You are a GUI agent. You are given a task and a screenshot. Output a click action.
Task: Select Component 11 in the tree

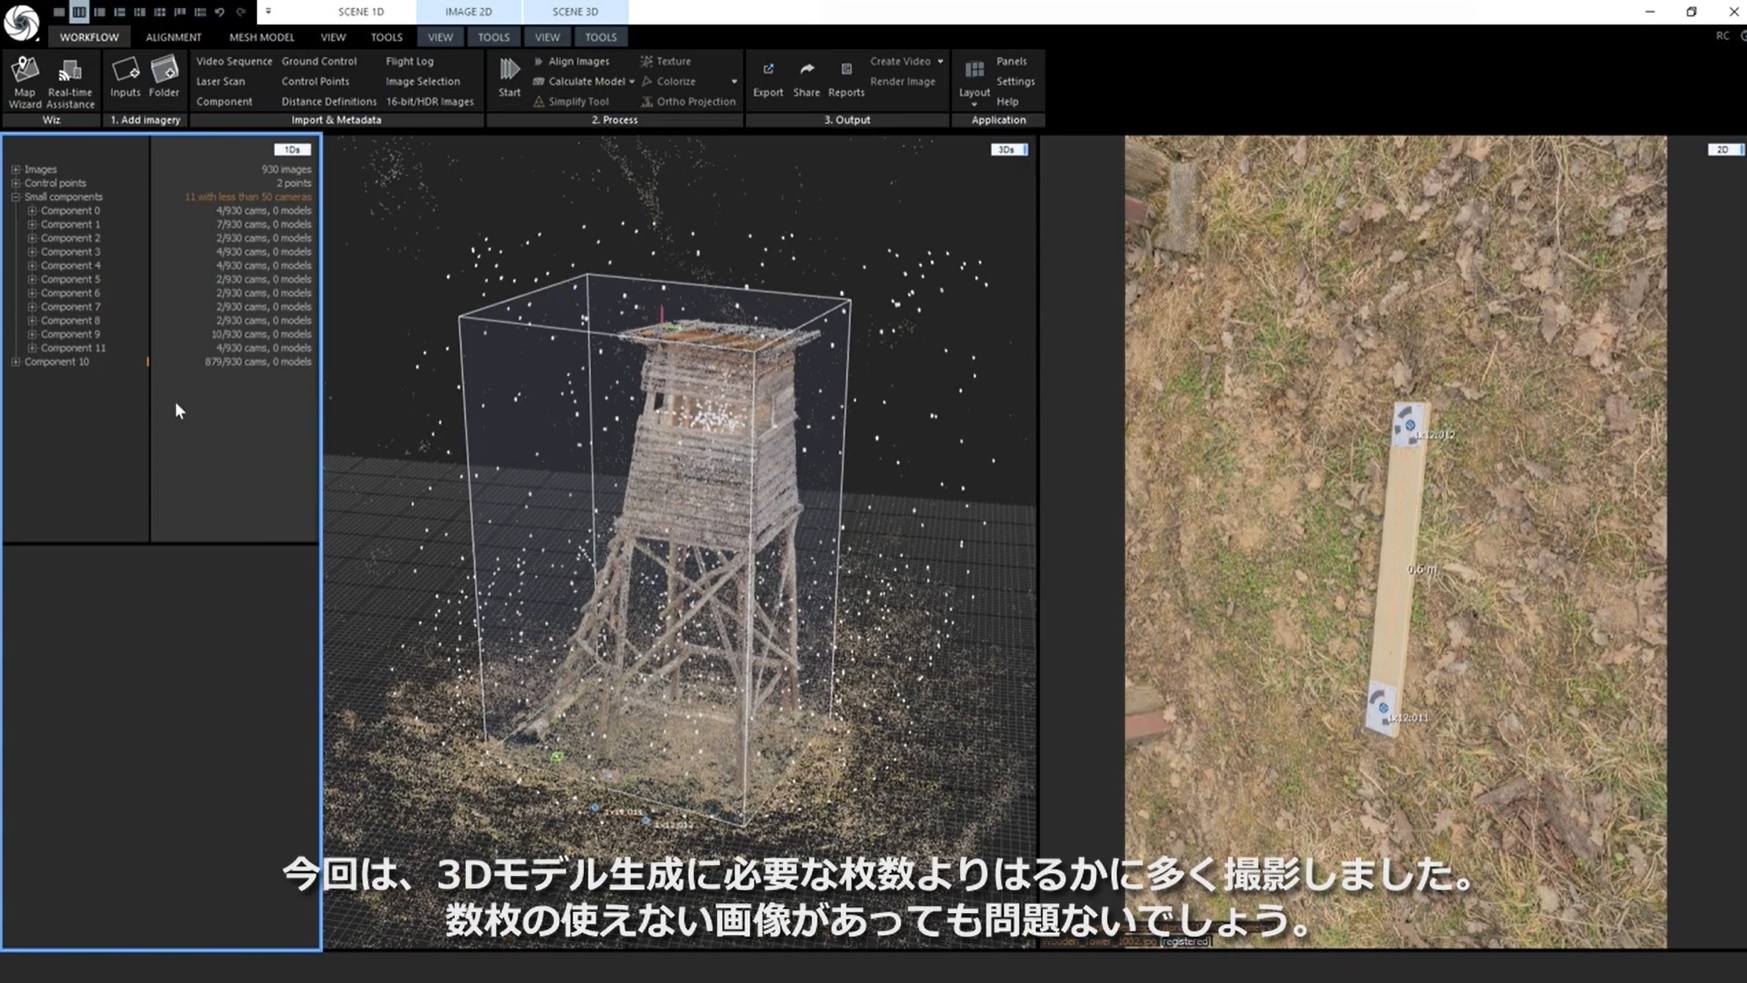73,348
